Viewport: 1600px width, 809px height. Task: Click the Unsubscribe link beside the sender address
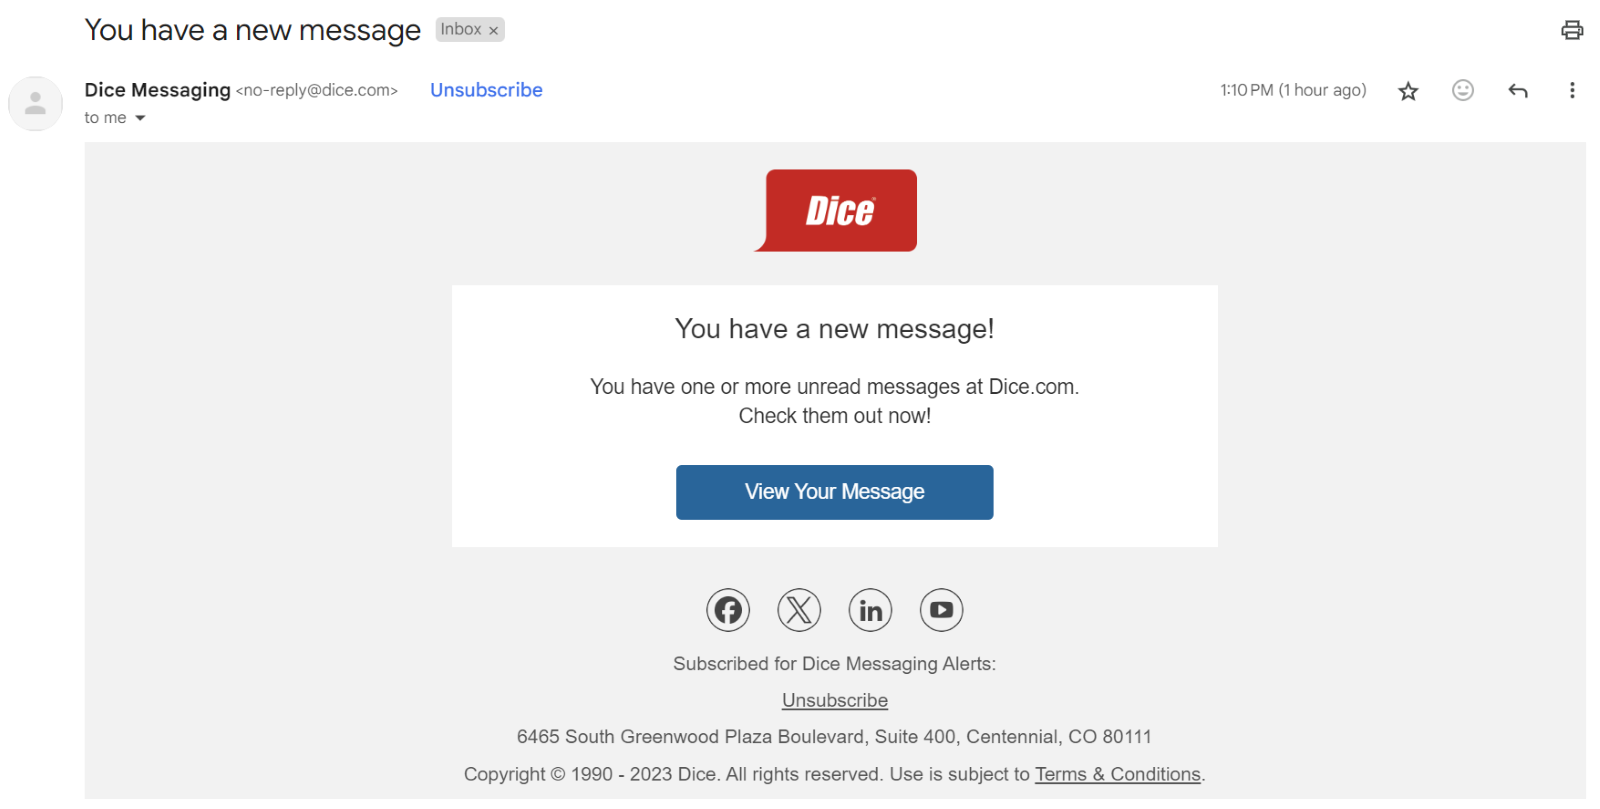click(x=486, y=90)
